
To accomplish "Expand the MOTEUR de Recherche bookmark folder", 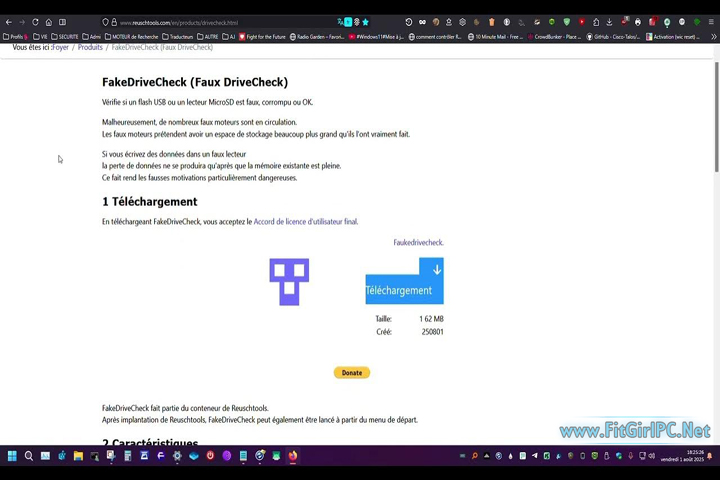I will [x=132, y=37].
